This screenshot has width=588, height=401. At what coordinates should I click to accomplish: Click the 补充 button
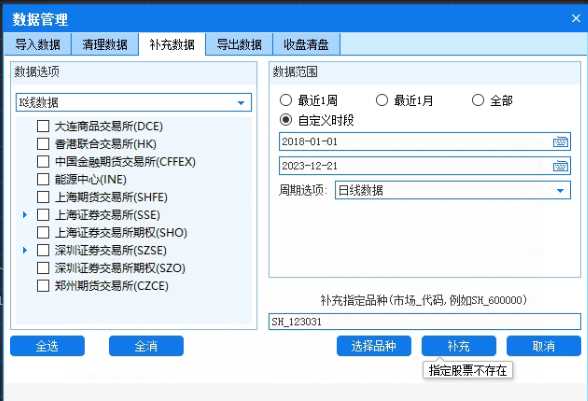[x=459, y=346]
